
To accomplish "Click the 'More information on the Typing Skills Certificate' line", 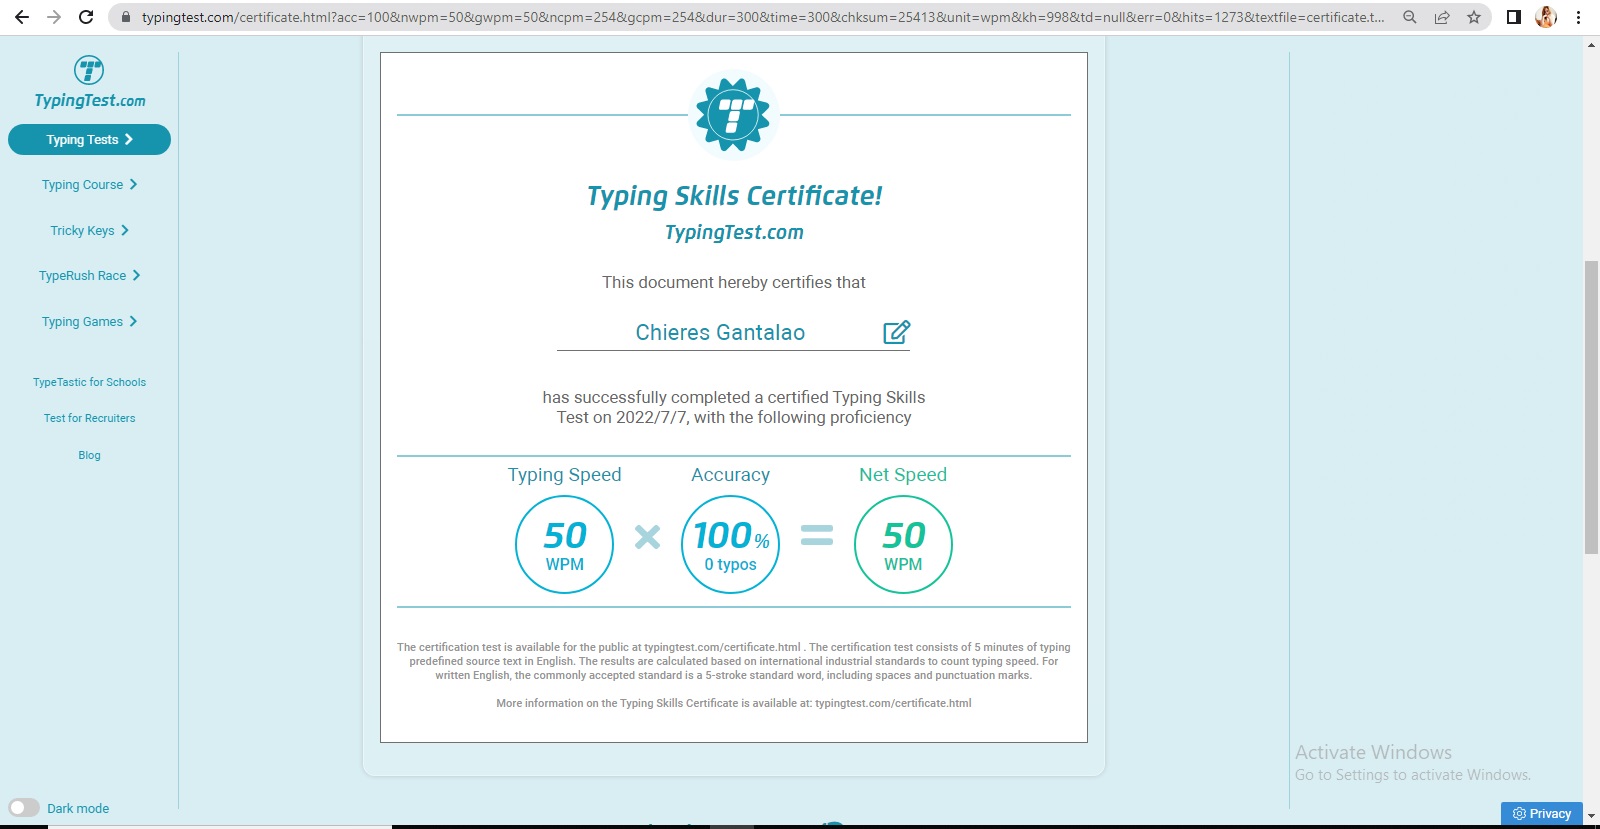I will click(x=734, y=703).
